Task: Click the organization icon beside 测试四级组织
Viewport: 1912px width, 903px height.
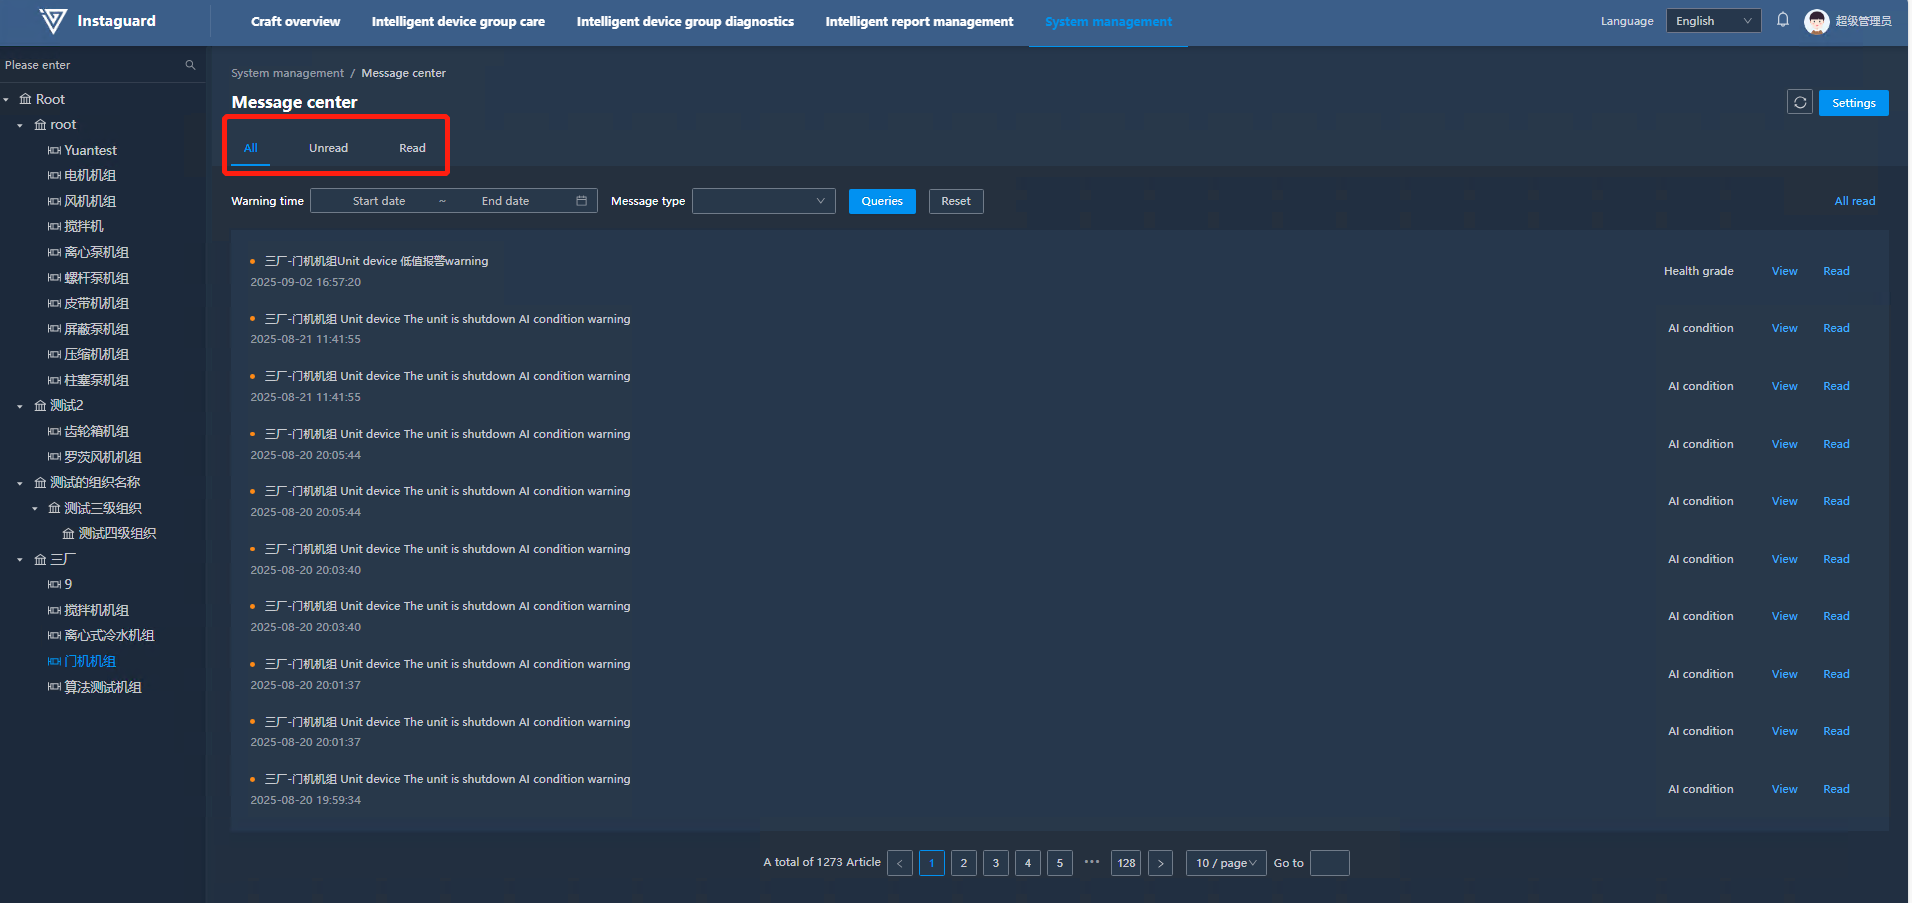Action: tap(68, 534)
